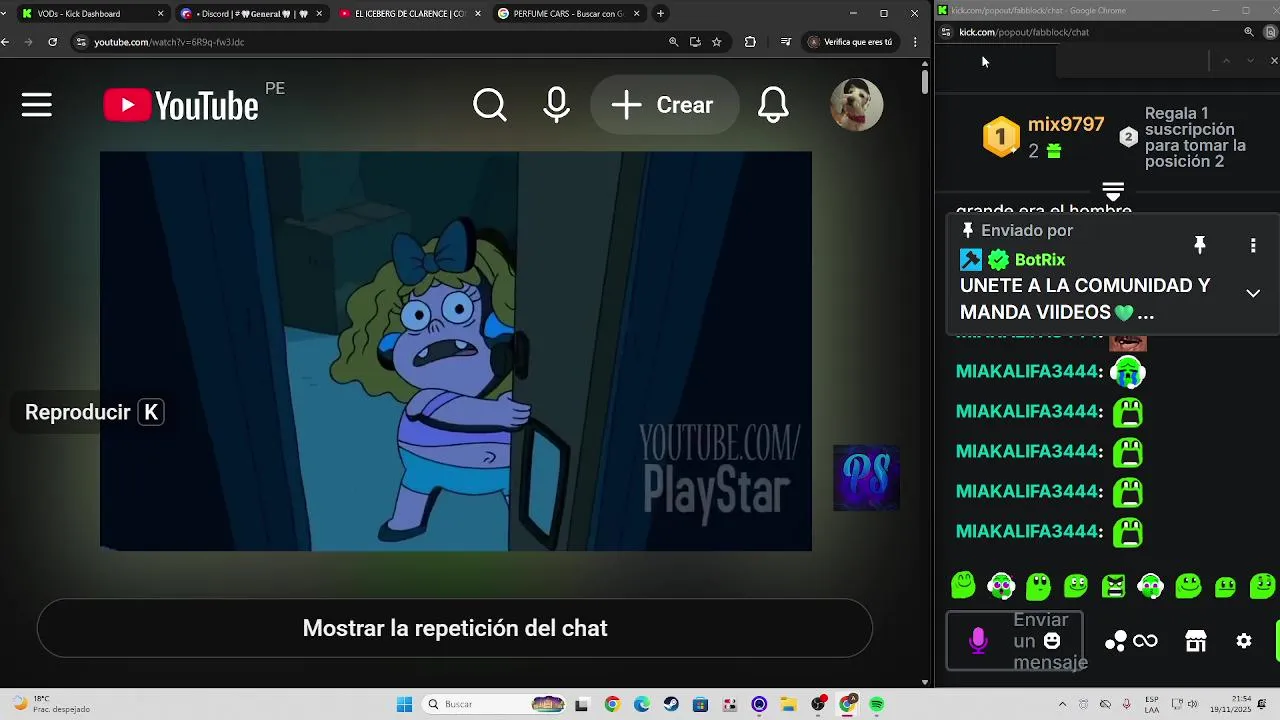Open the media controls toolbar icon
The width and height of the screenshot is (1280, 720).
tap(785, 42)
